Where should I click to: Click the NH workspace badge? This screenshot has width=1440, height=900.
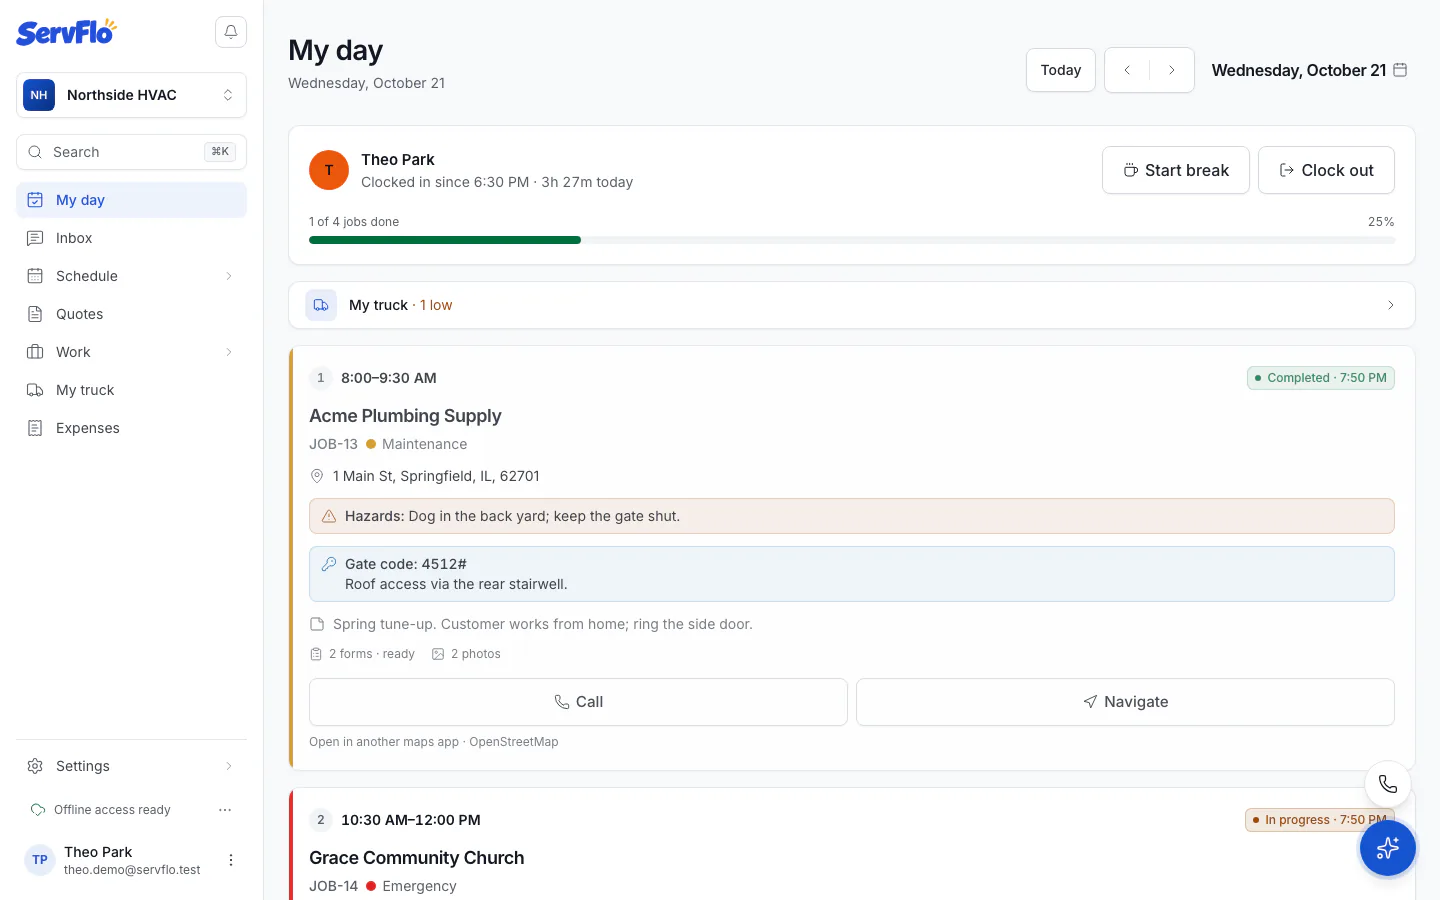pos(39,95)
